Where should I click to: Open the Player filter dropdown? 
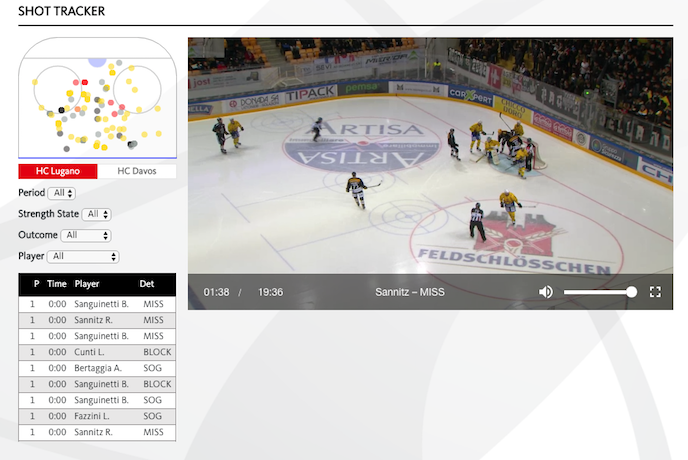click(x=84, y=257)
